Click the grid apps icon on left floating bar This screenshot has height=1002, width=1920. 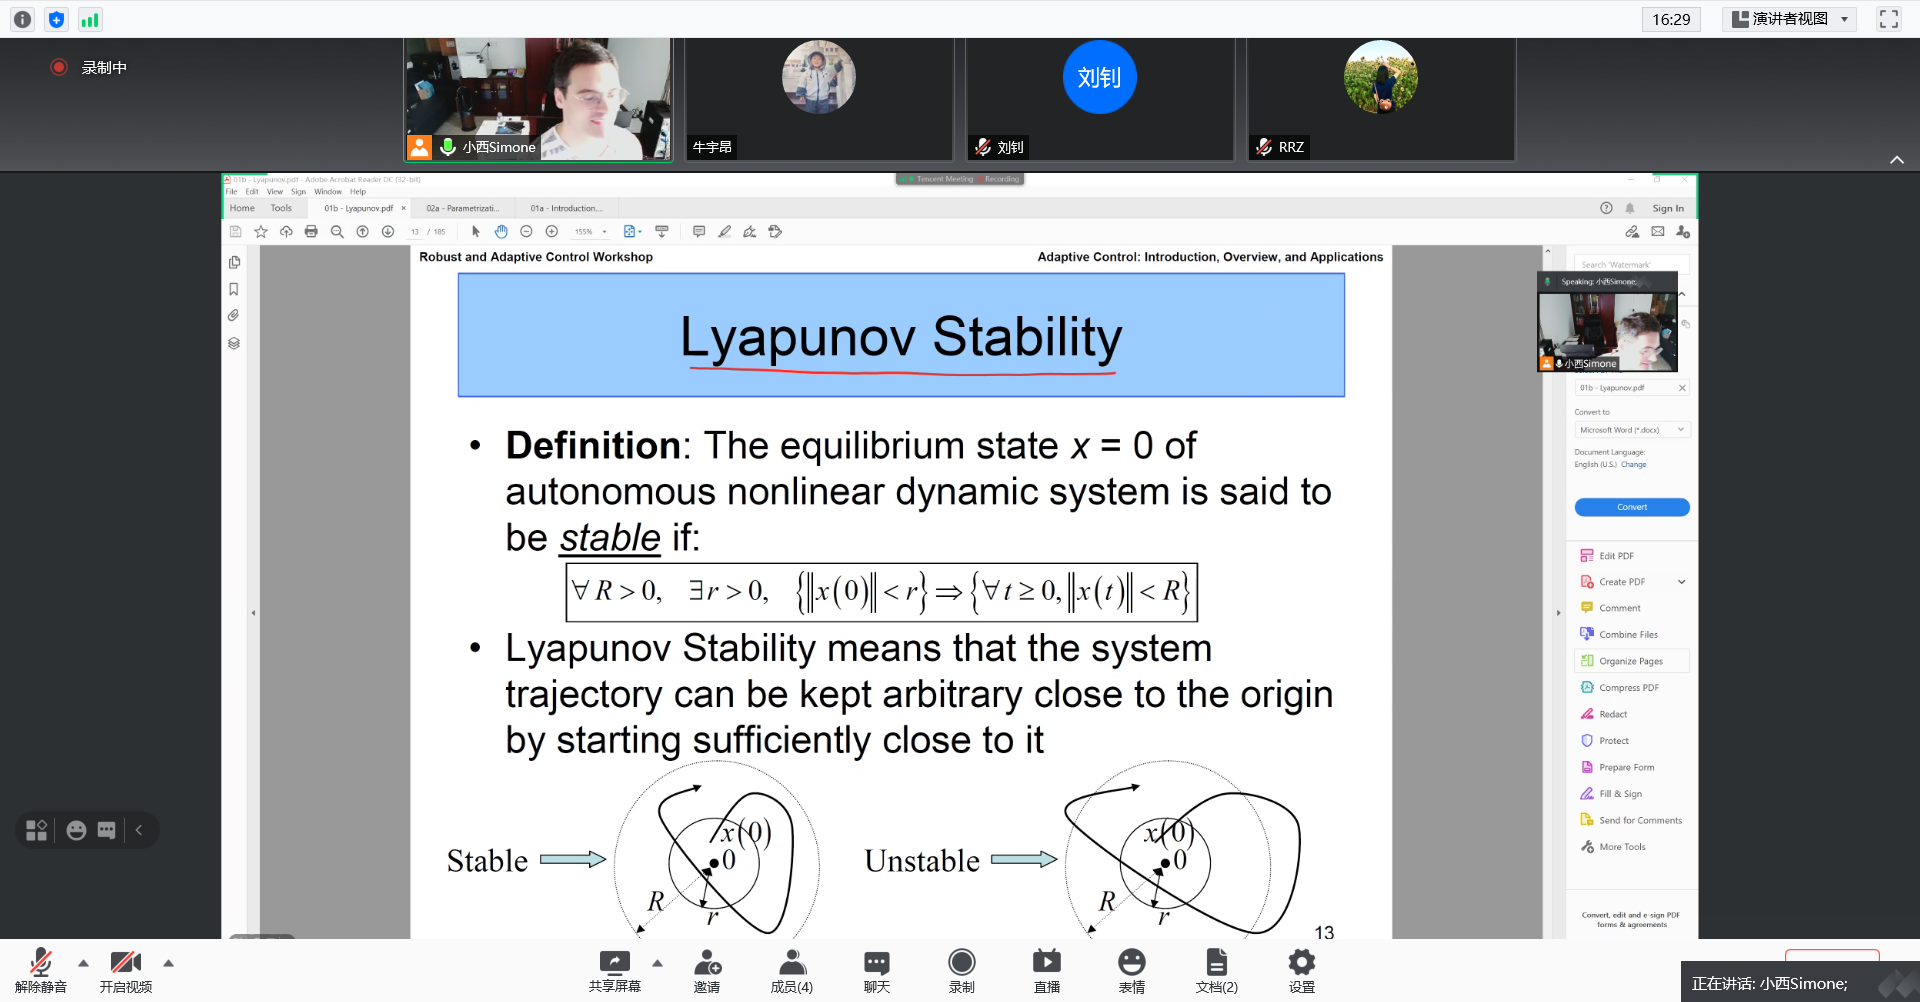[37, 830]
